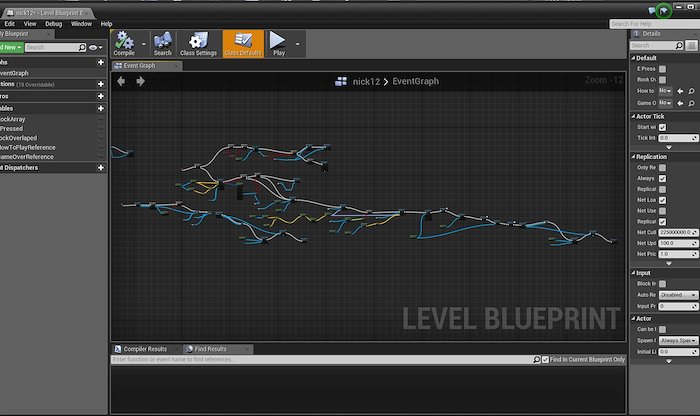Viewport: 700px width, 416px height.
Task: Toggle the Only Re replication checkbox
Action: pyautogui.click(x=662, y=167)
